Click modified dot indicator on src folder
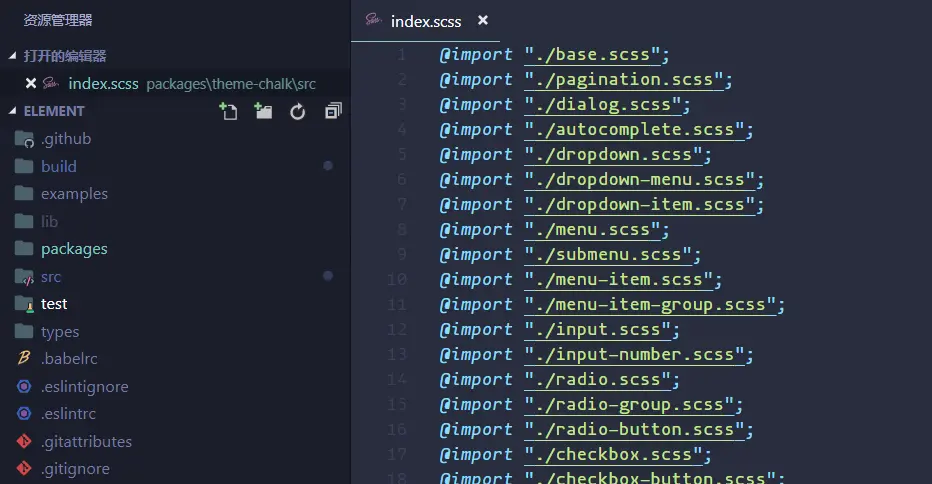This screenshot has width=932, height=484. tap(328, 275)
